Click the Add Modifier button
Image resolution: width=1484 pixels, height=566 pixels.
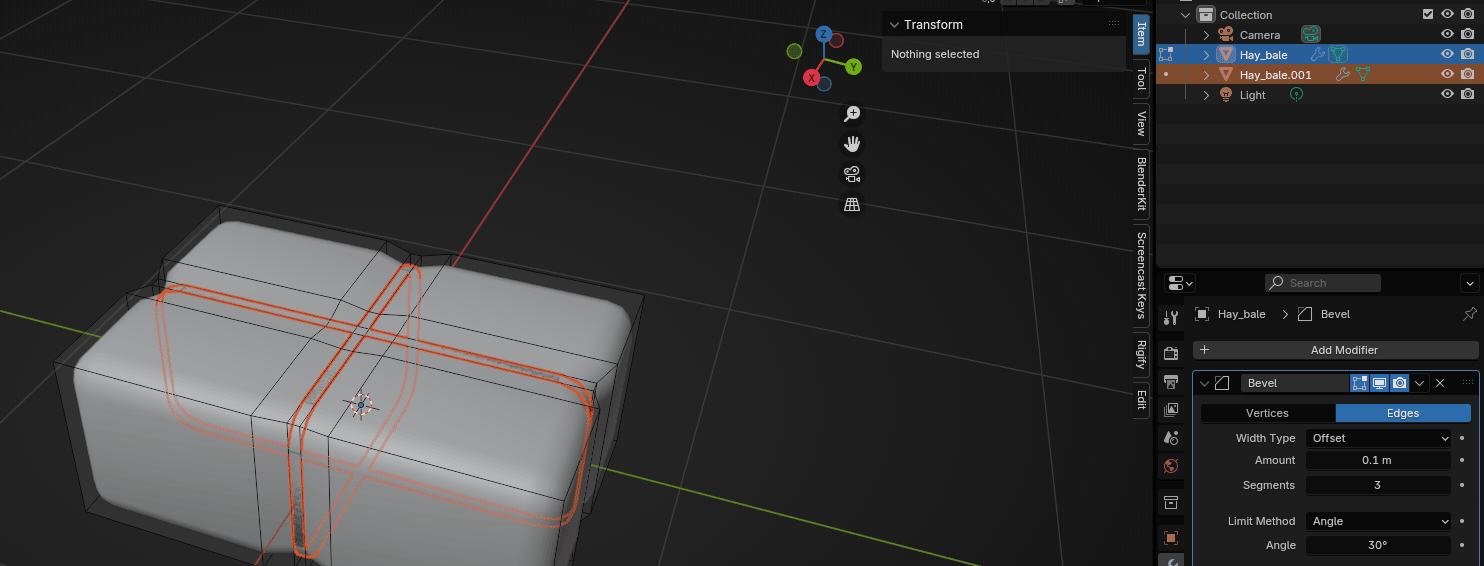click(1335, 350)
